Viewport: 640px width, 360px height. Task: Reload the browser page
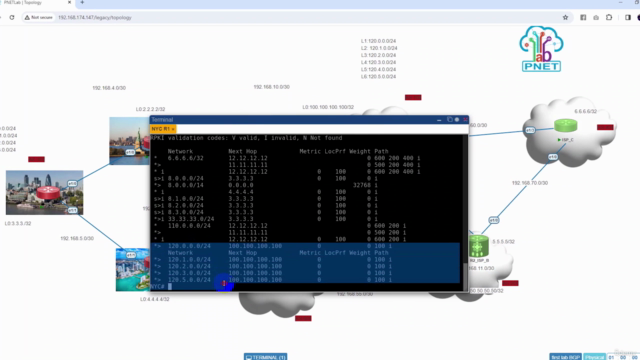[x=12, y=18]
